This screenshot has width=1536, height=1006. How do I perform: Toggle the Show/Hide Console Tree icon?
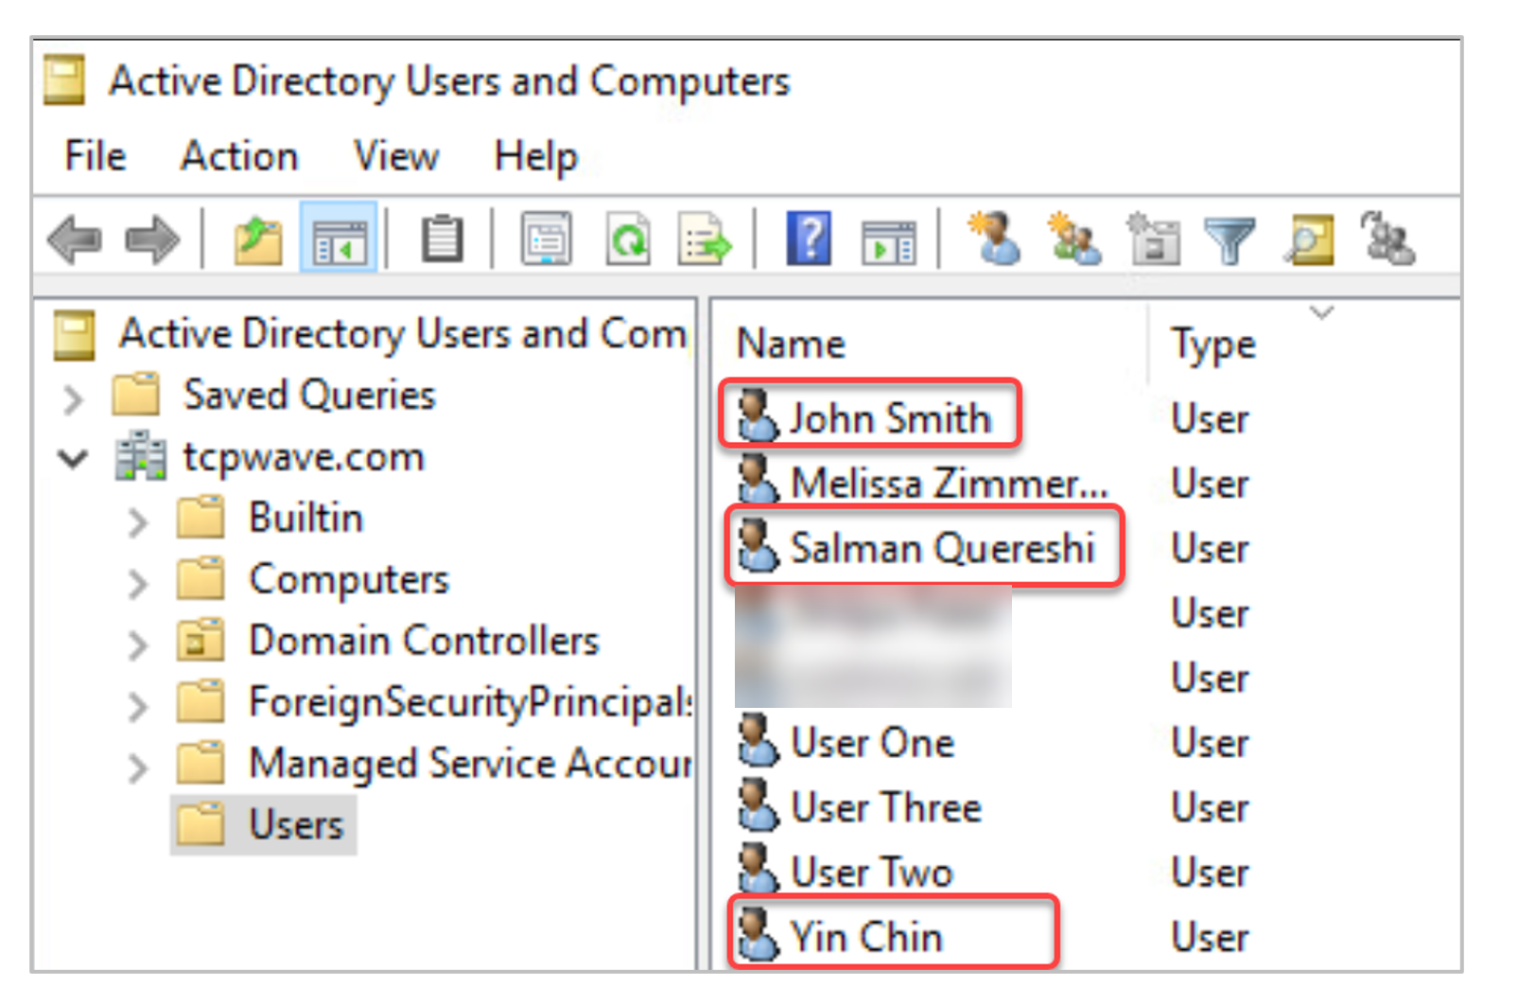pos(338,241)
